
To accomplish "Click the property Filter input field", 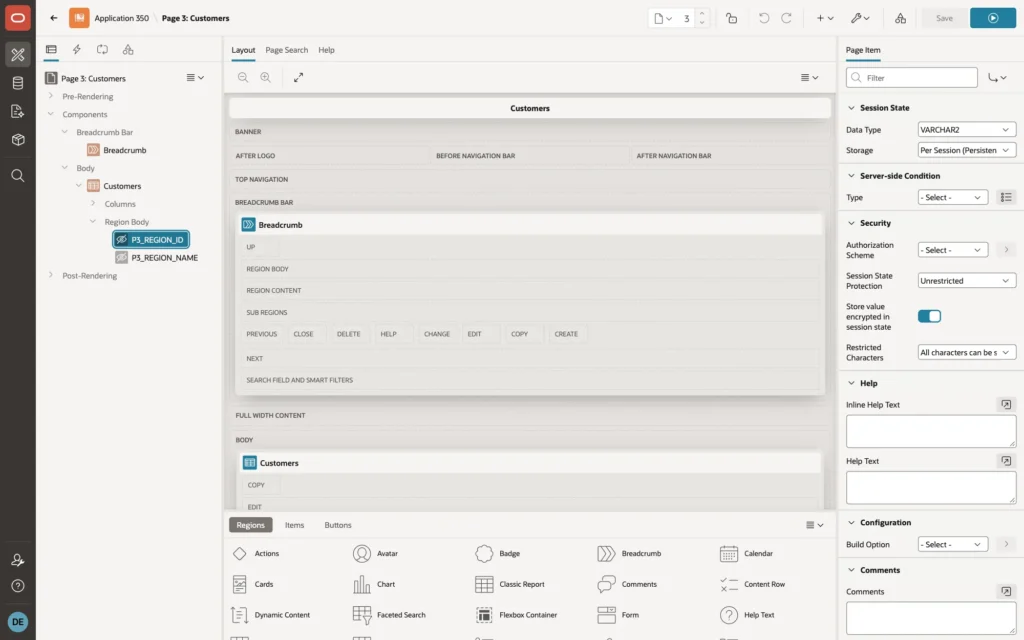I will 911,78.
